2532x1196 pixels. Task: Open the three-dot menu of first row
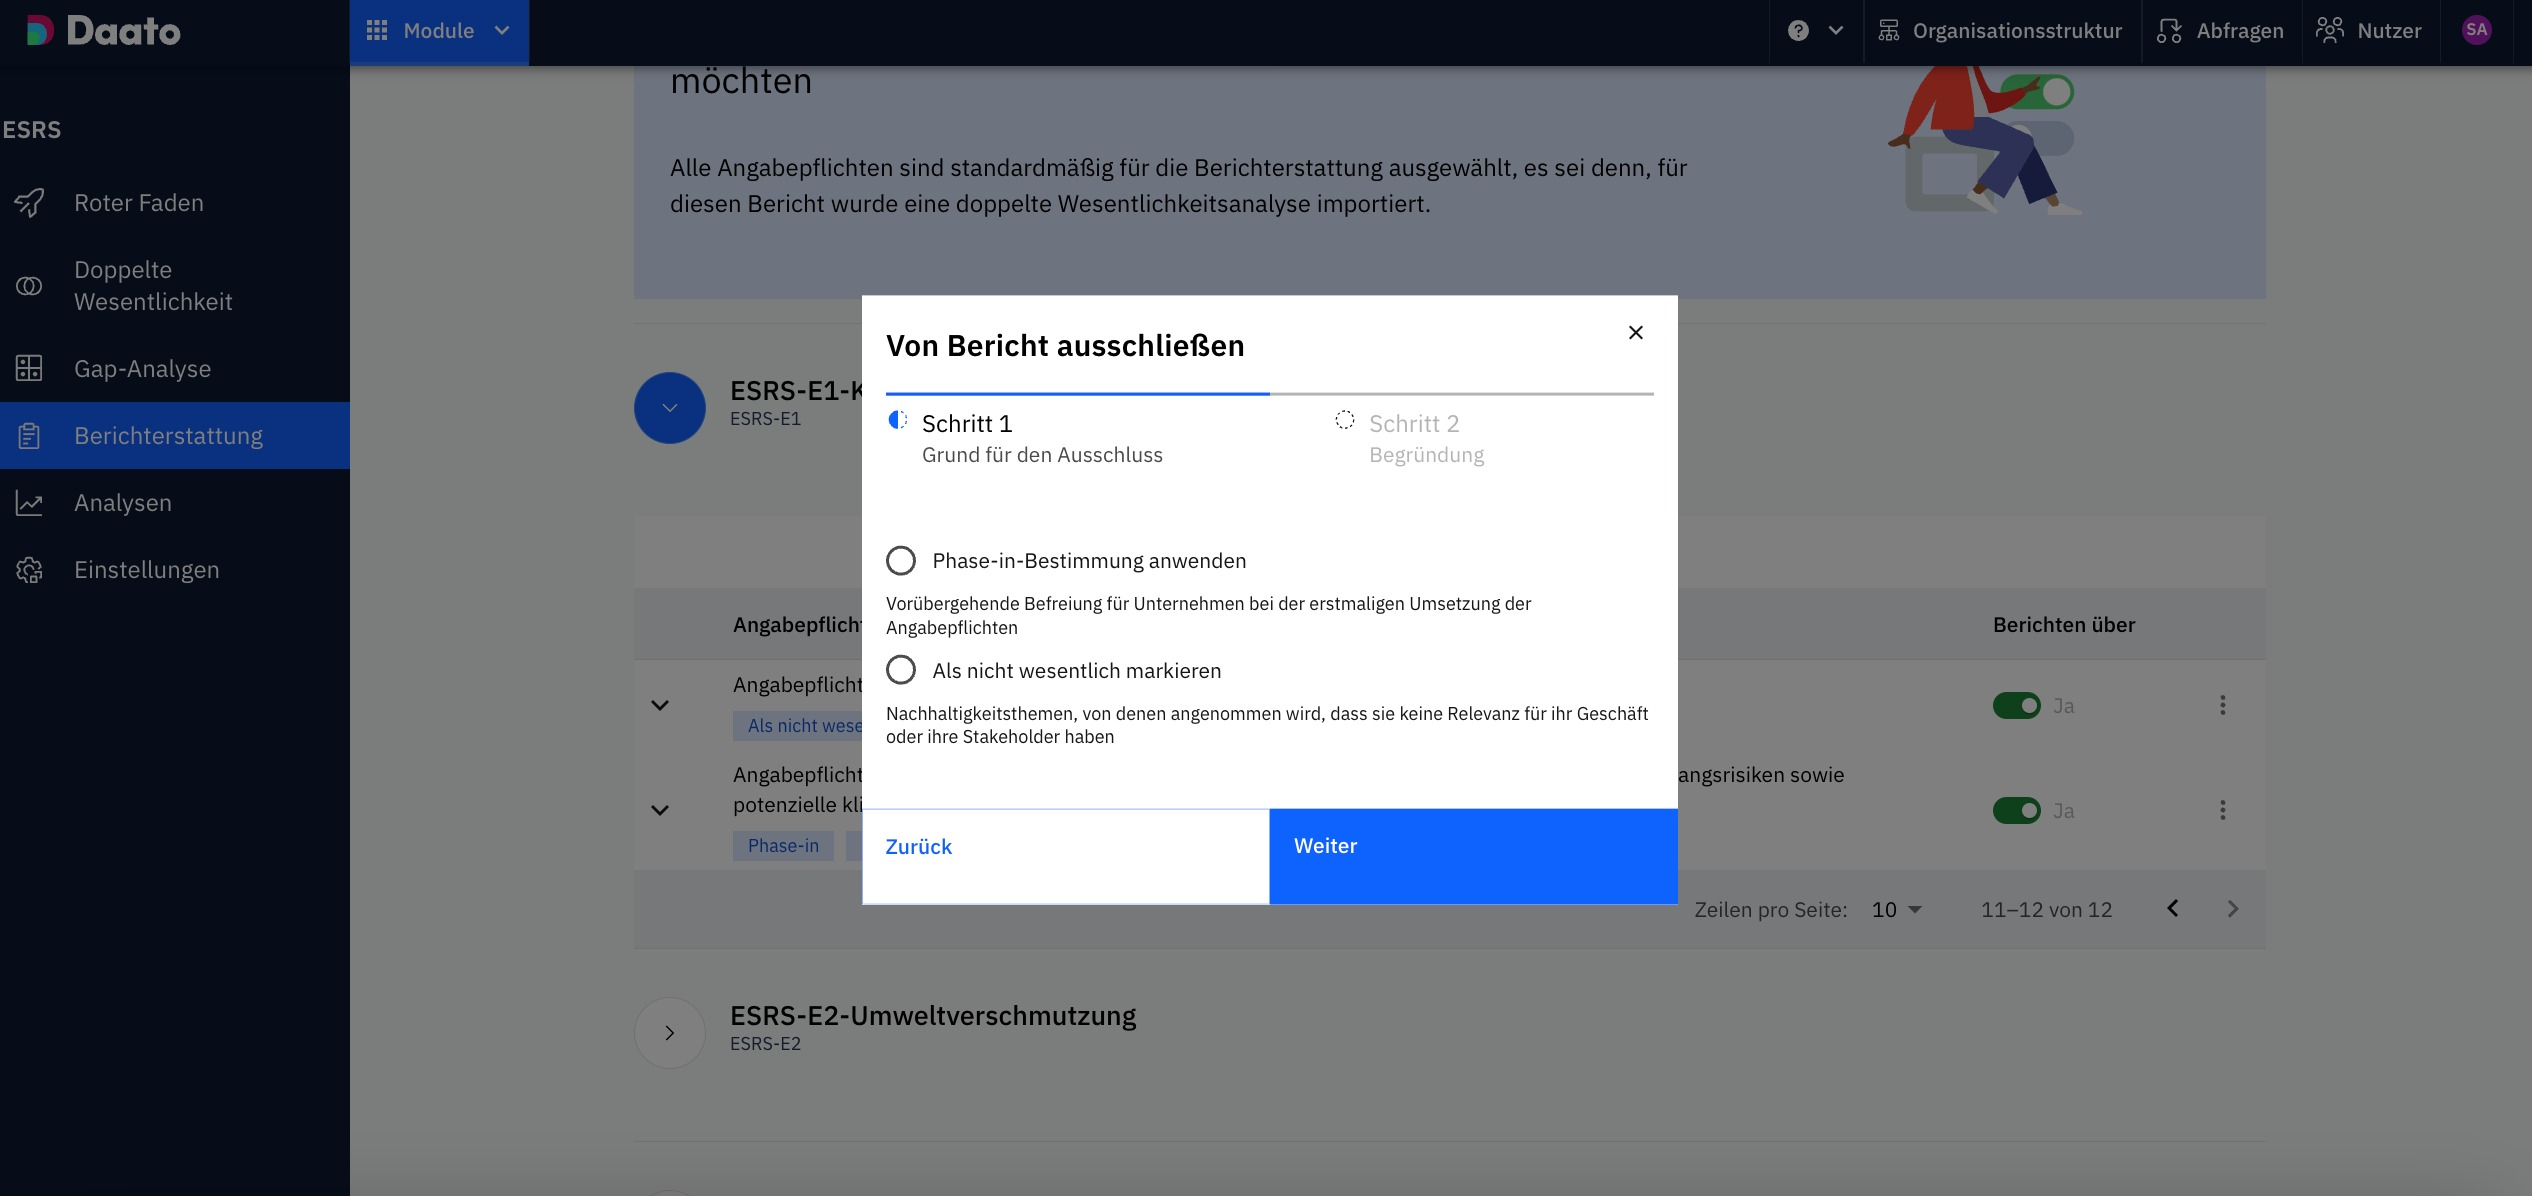pos(2223,706)
